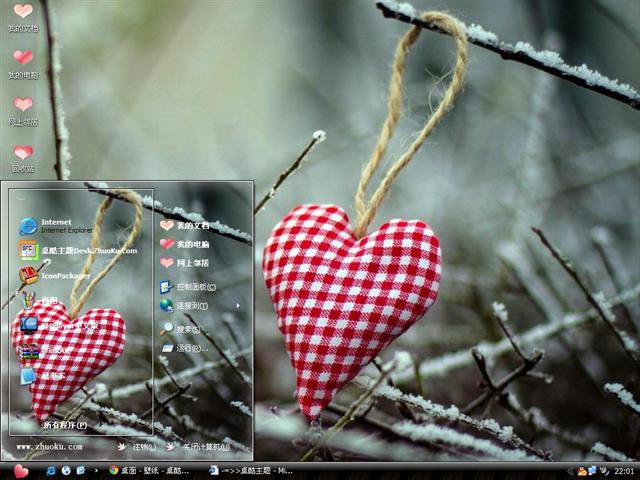The image size is (640, 480).
Task: Expand quick launch overflow chevron
Action: [96, 471]
